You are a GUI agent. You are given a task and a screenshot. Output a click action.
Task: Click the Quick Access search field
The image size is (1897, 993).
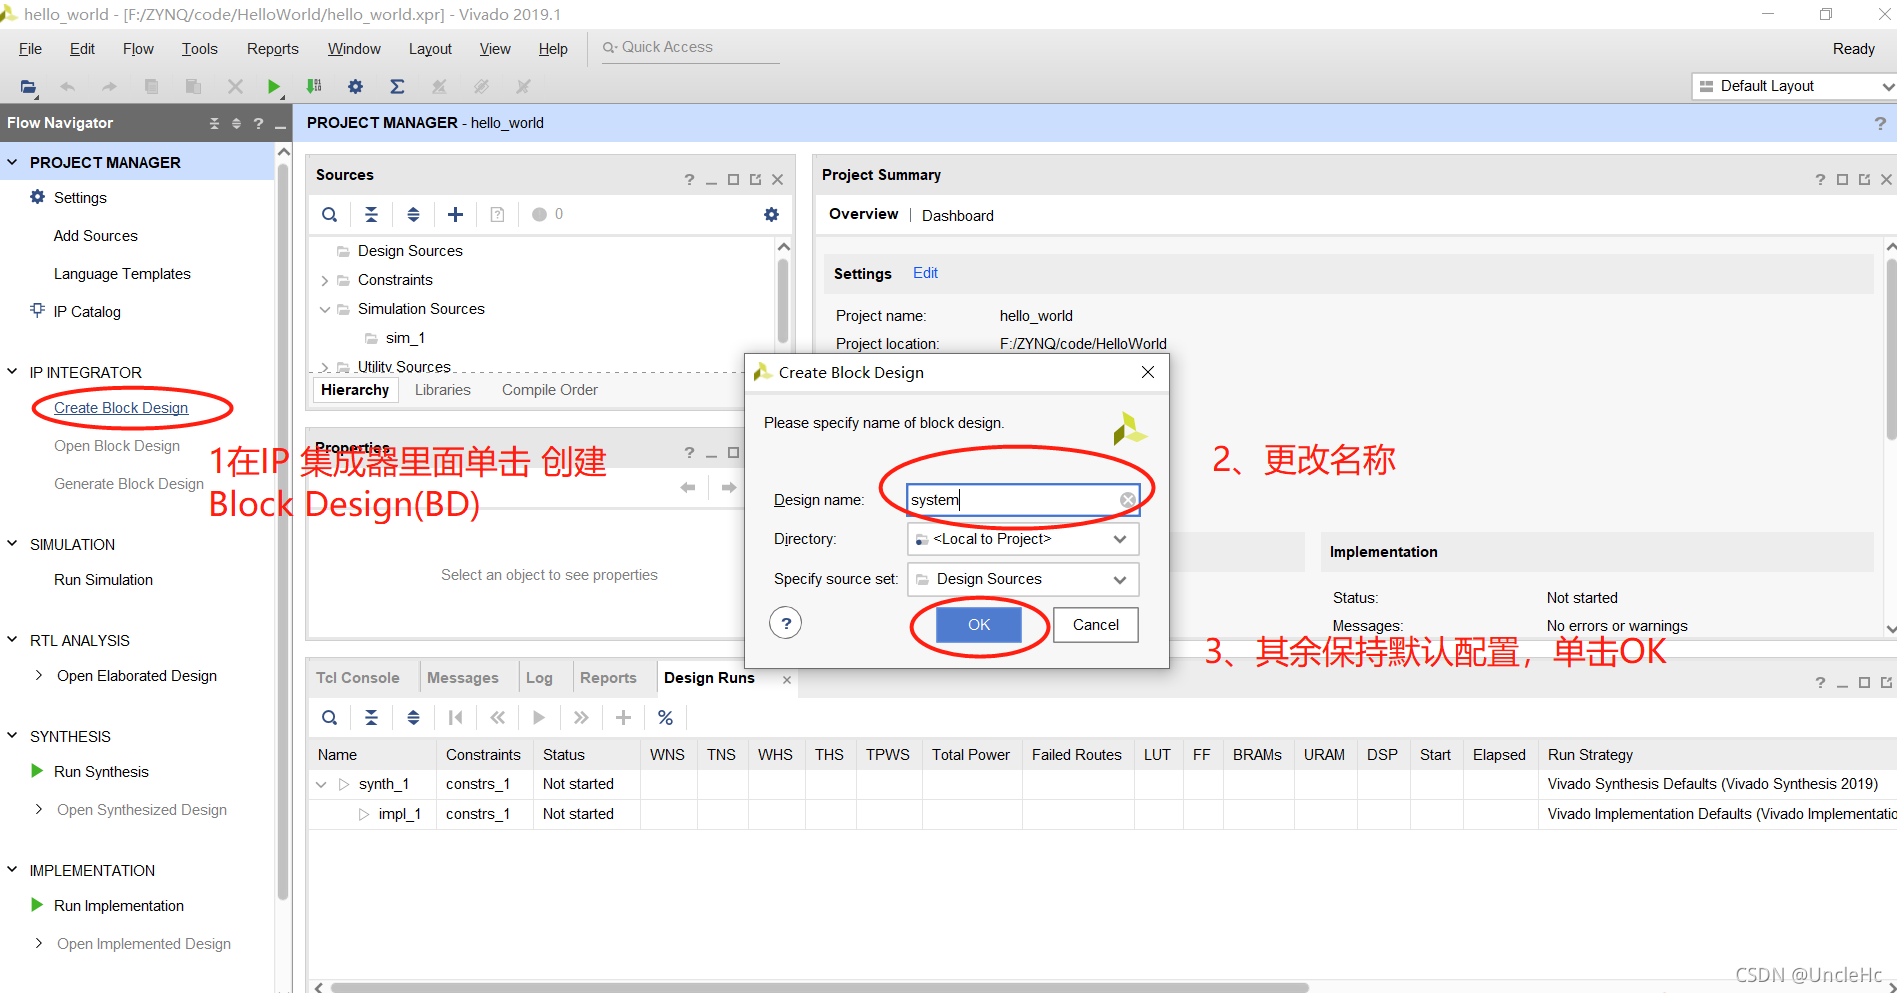[x=690, y=48]
